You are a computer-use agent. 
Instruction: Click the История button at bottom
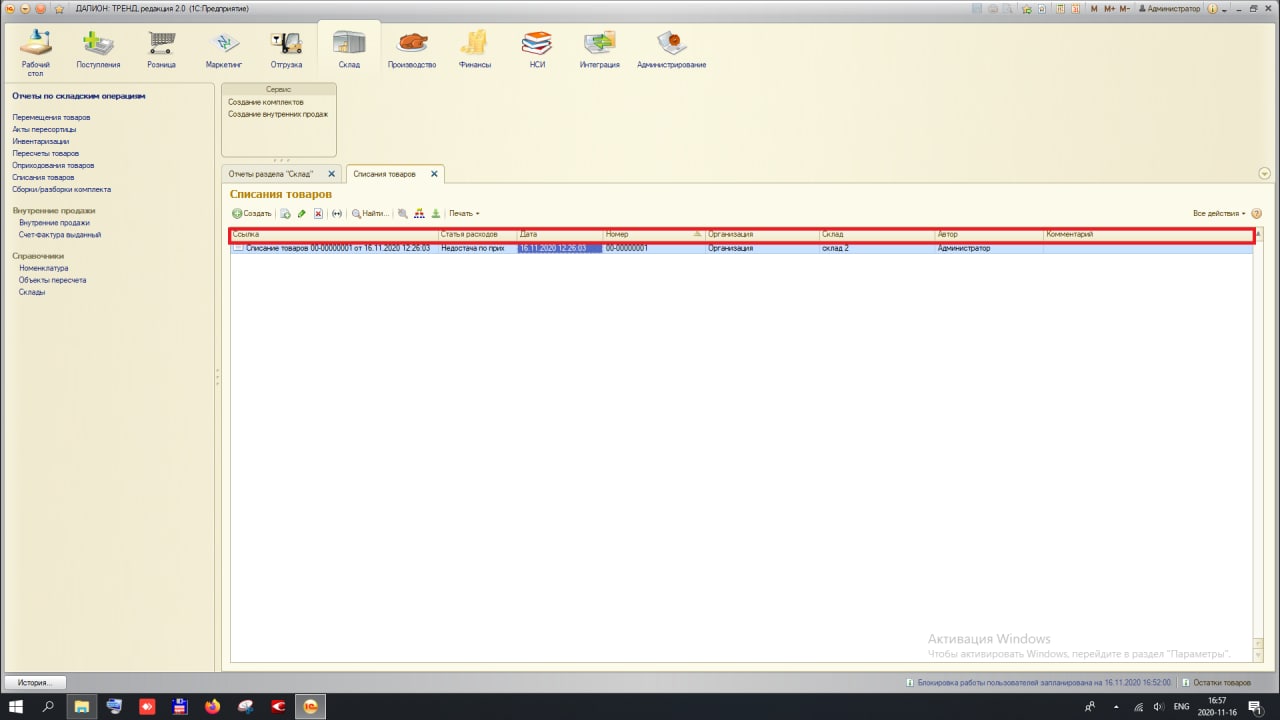point(34,682)
